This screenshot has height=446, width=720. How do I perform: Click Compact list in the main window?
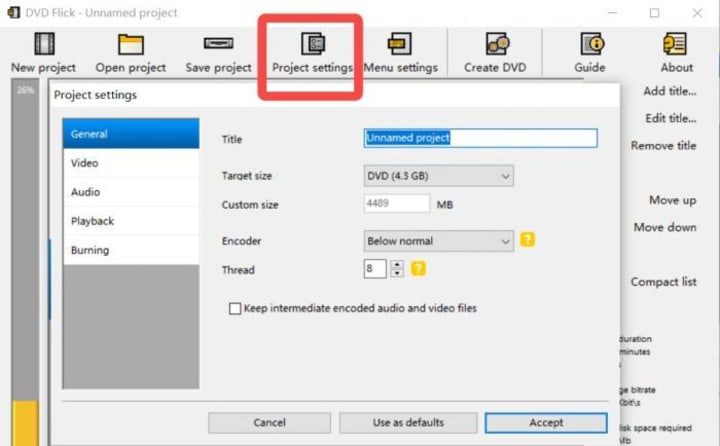point(663,282)
